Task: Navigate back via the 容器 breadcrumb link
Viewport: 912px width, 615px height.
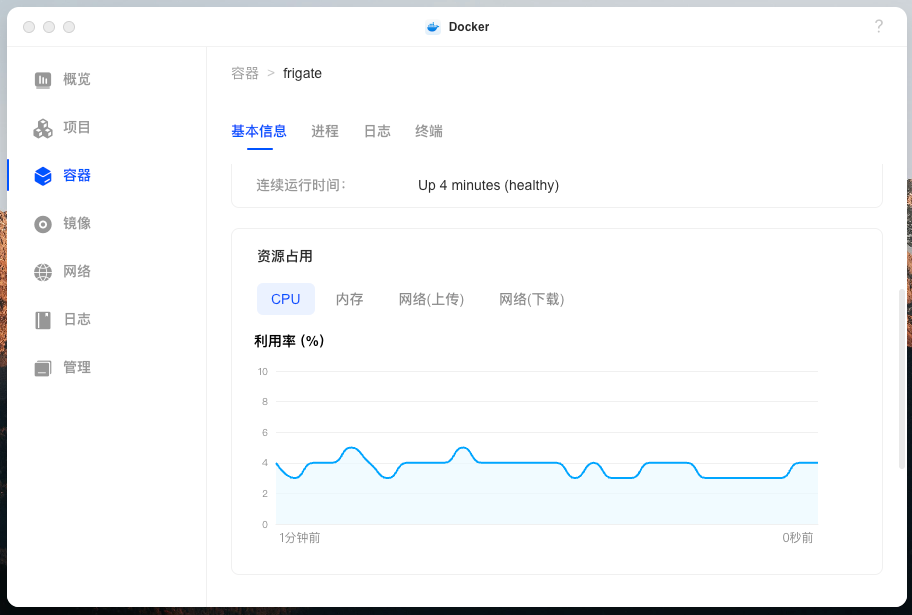Action: coord(245,73)
